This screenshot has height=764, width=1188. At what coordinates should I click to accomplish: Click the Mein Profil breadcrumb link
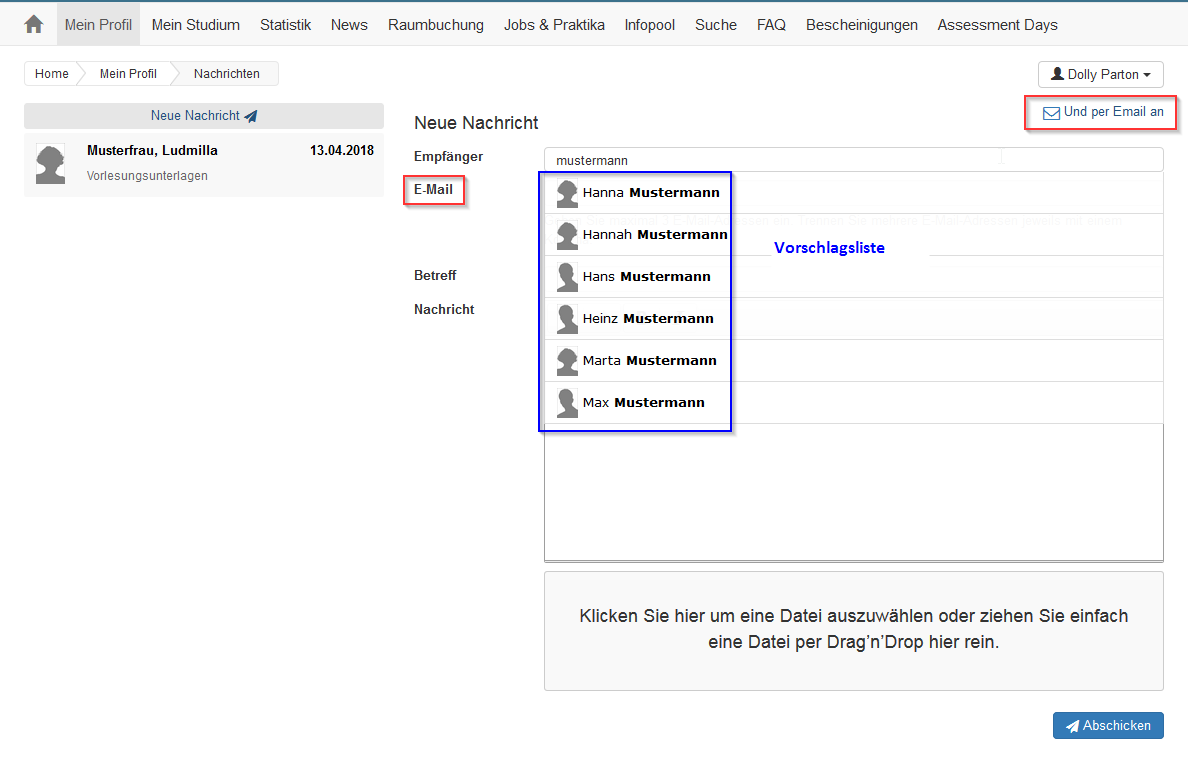pyautogui.click(x=128, y=74)
